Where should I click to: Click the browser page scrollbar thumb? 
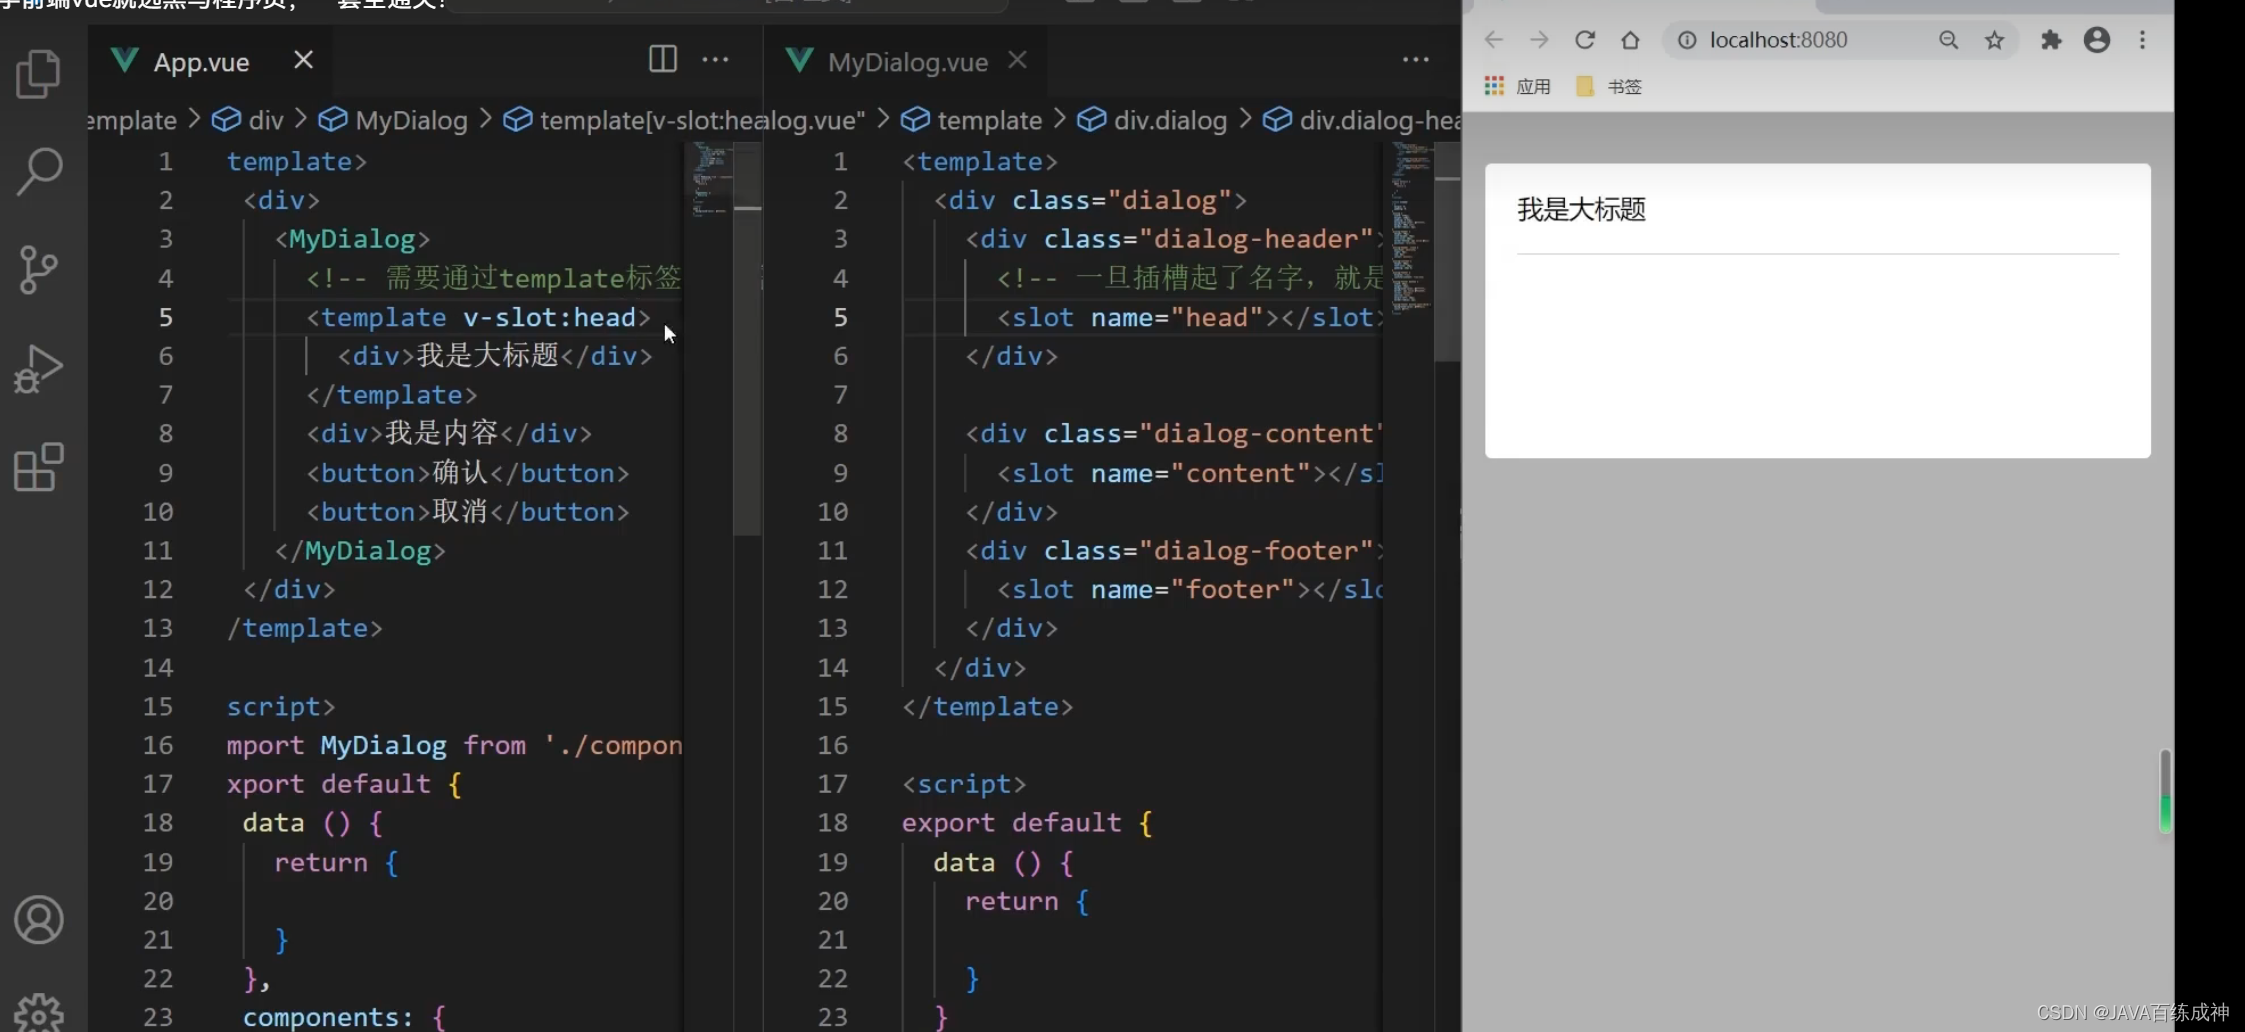(x=2165, y=790)
